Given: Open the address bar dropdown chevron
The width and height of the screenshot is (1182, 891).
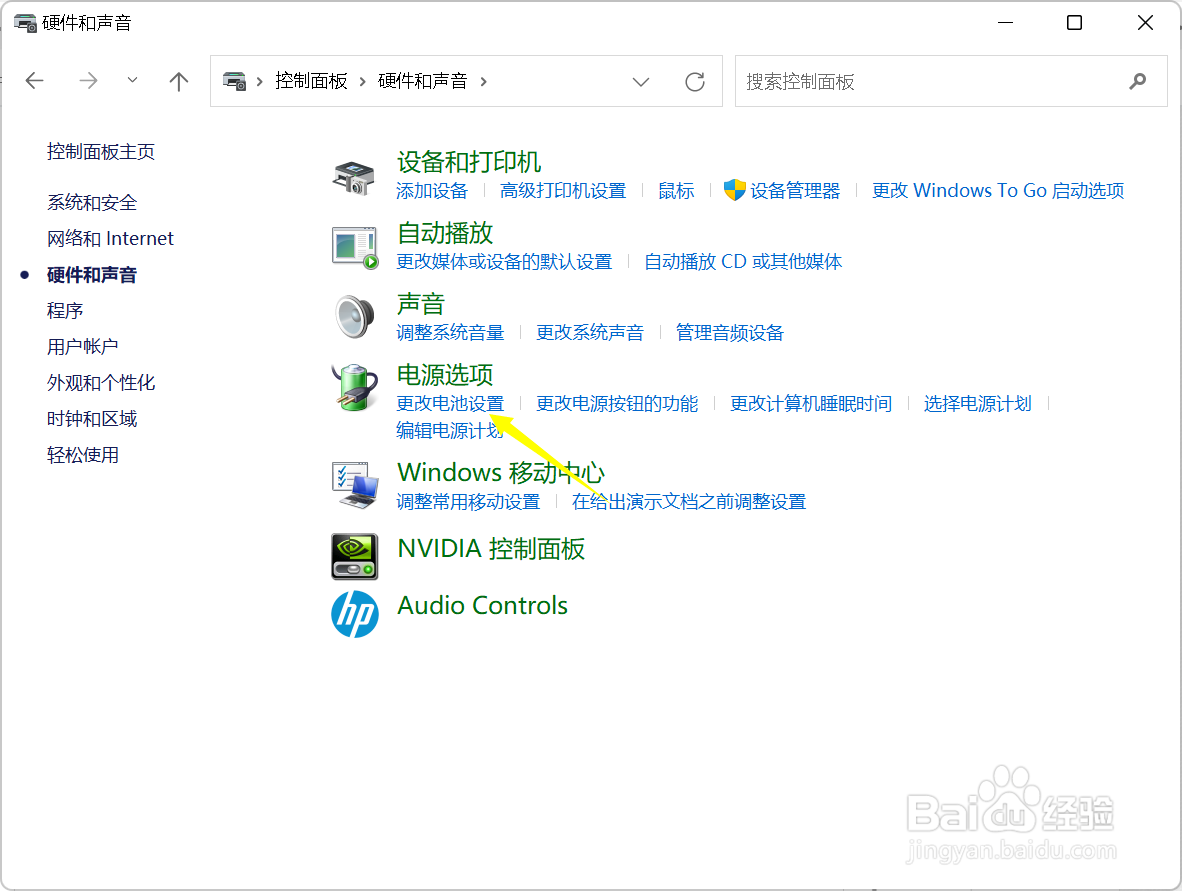Looking at the screenshot, I should pyautogui.click(x=640, y=81).
